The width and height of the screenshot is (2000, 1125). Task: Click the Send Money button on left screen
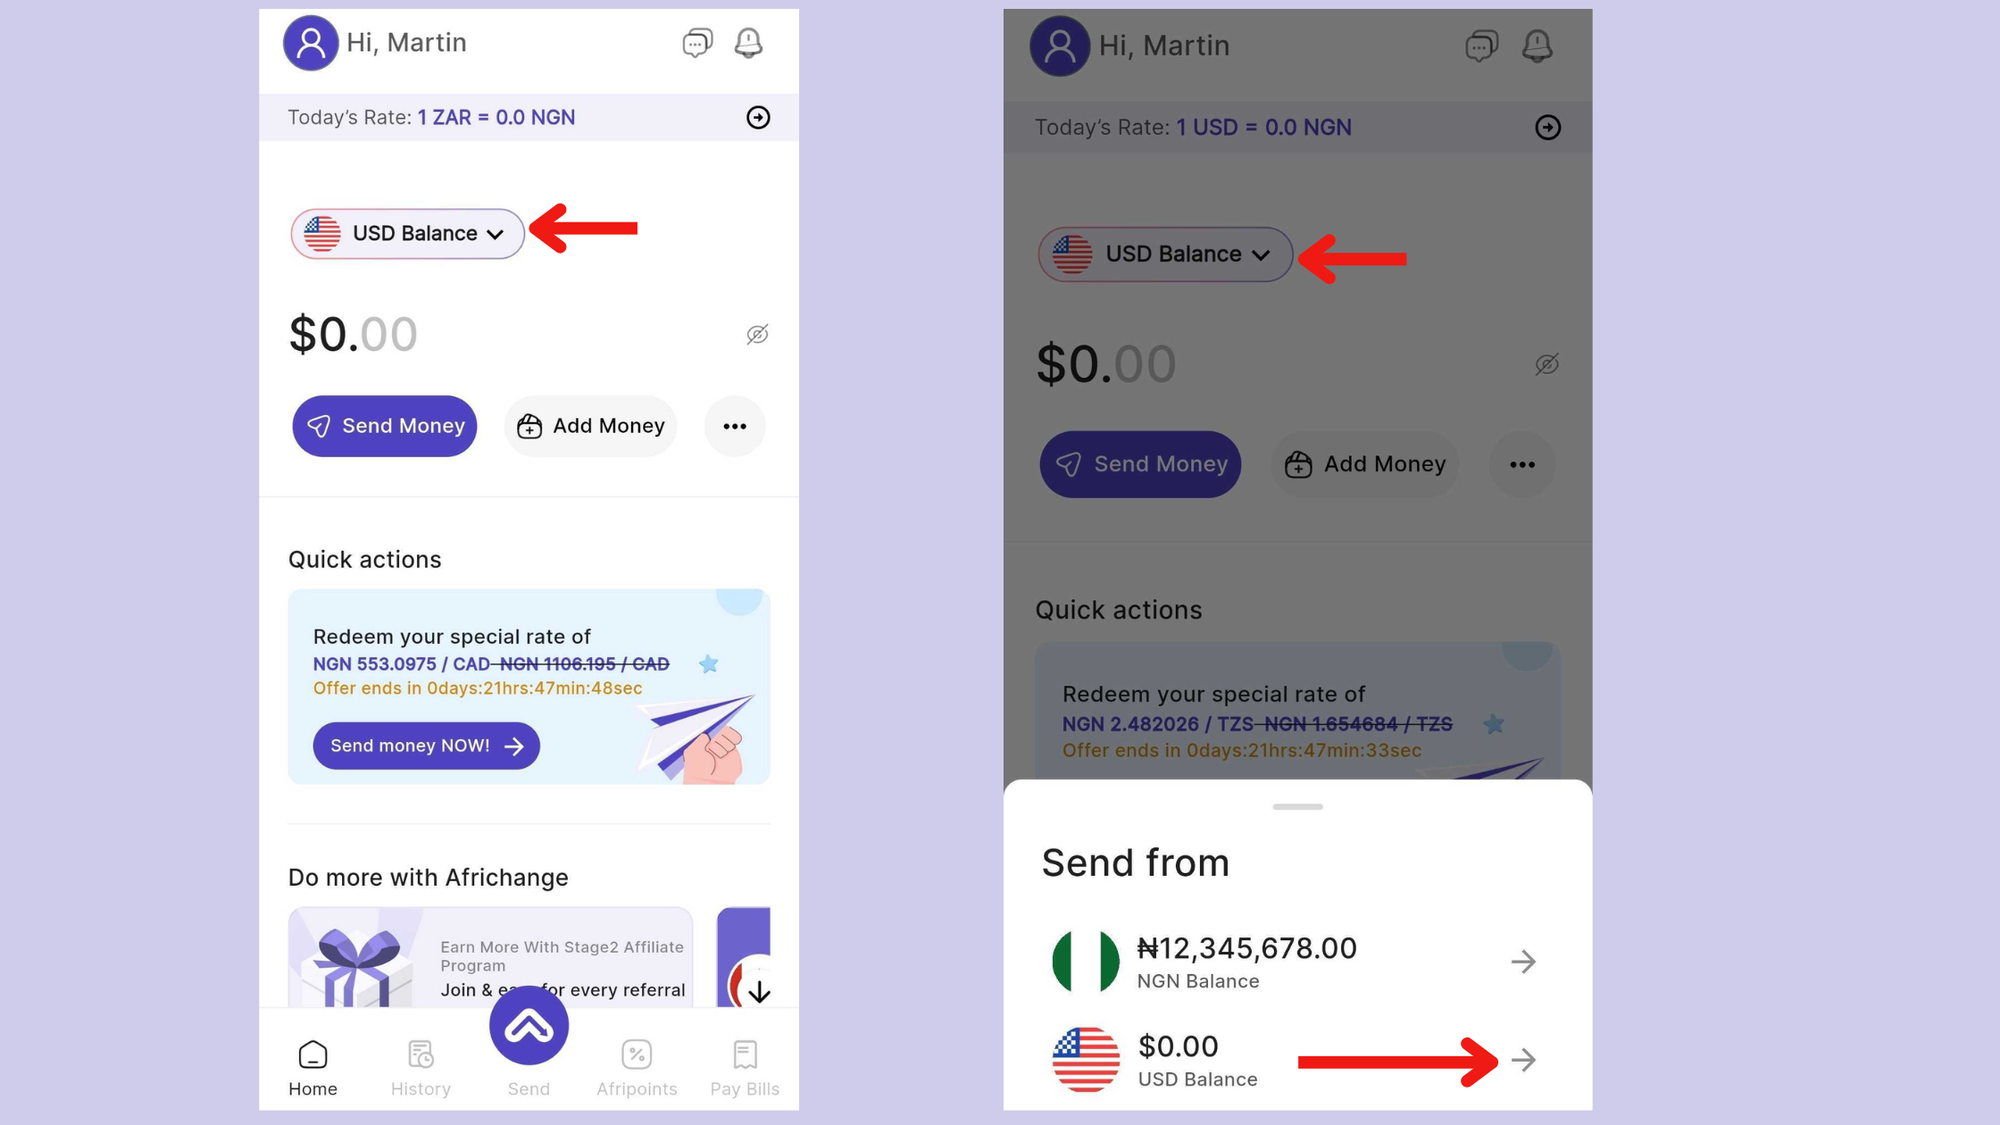coord(385,426)
